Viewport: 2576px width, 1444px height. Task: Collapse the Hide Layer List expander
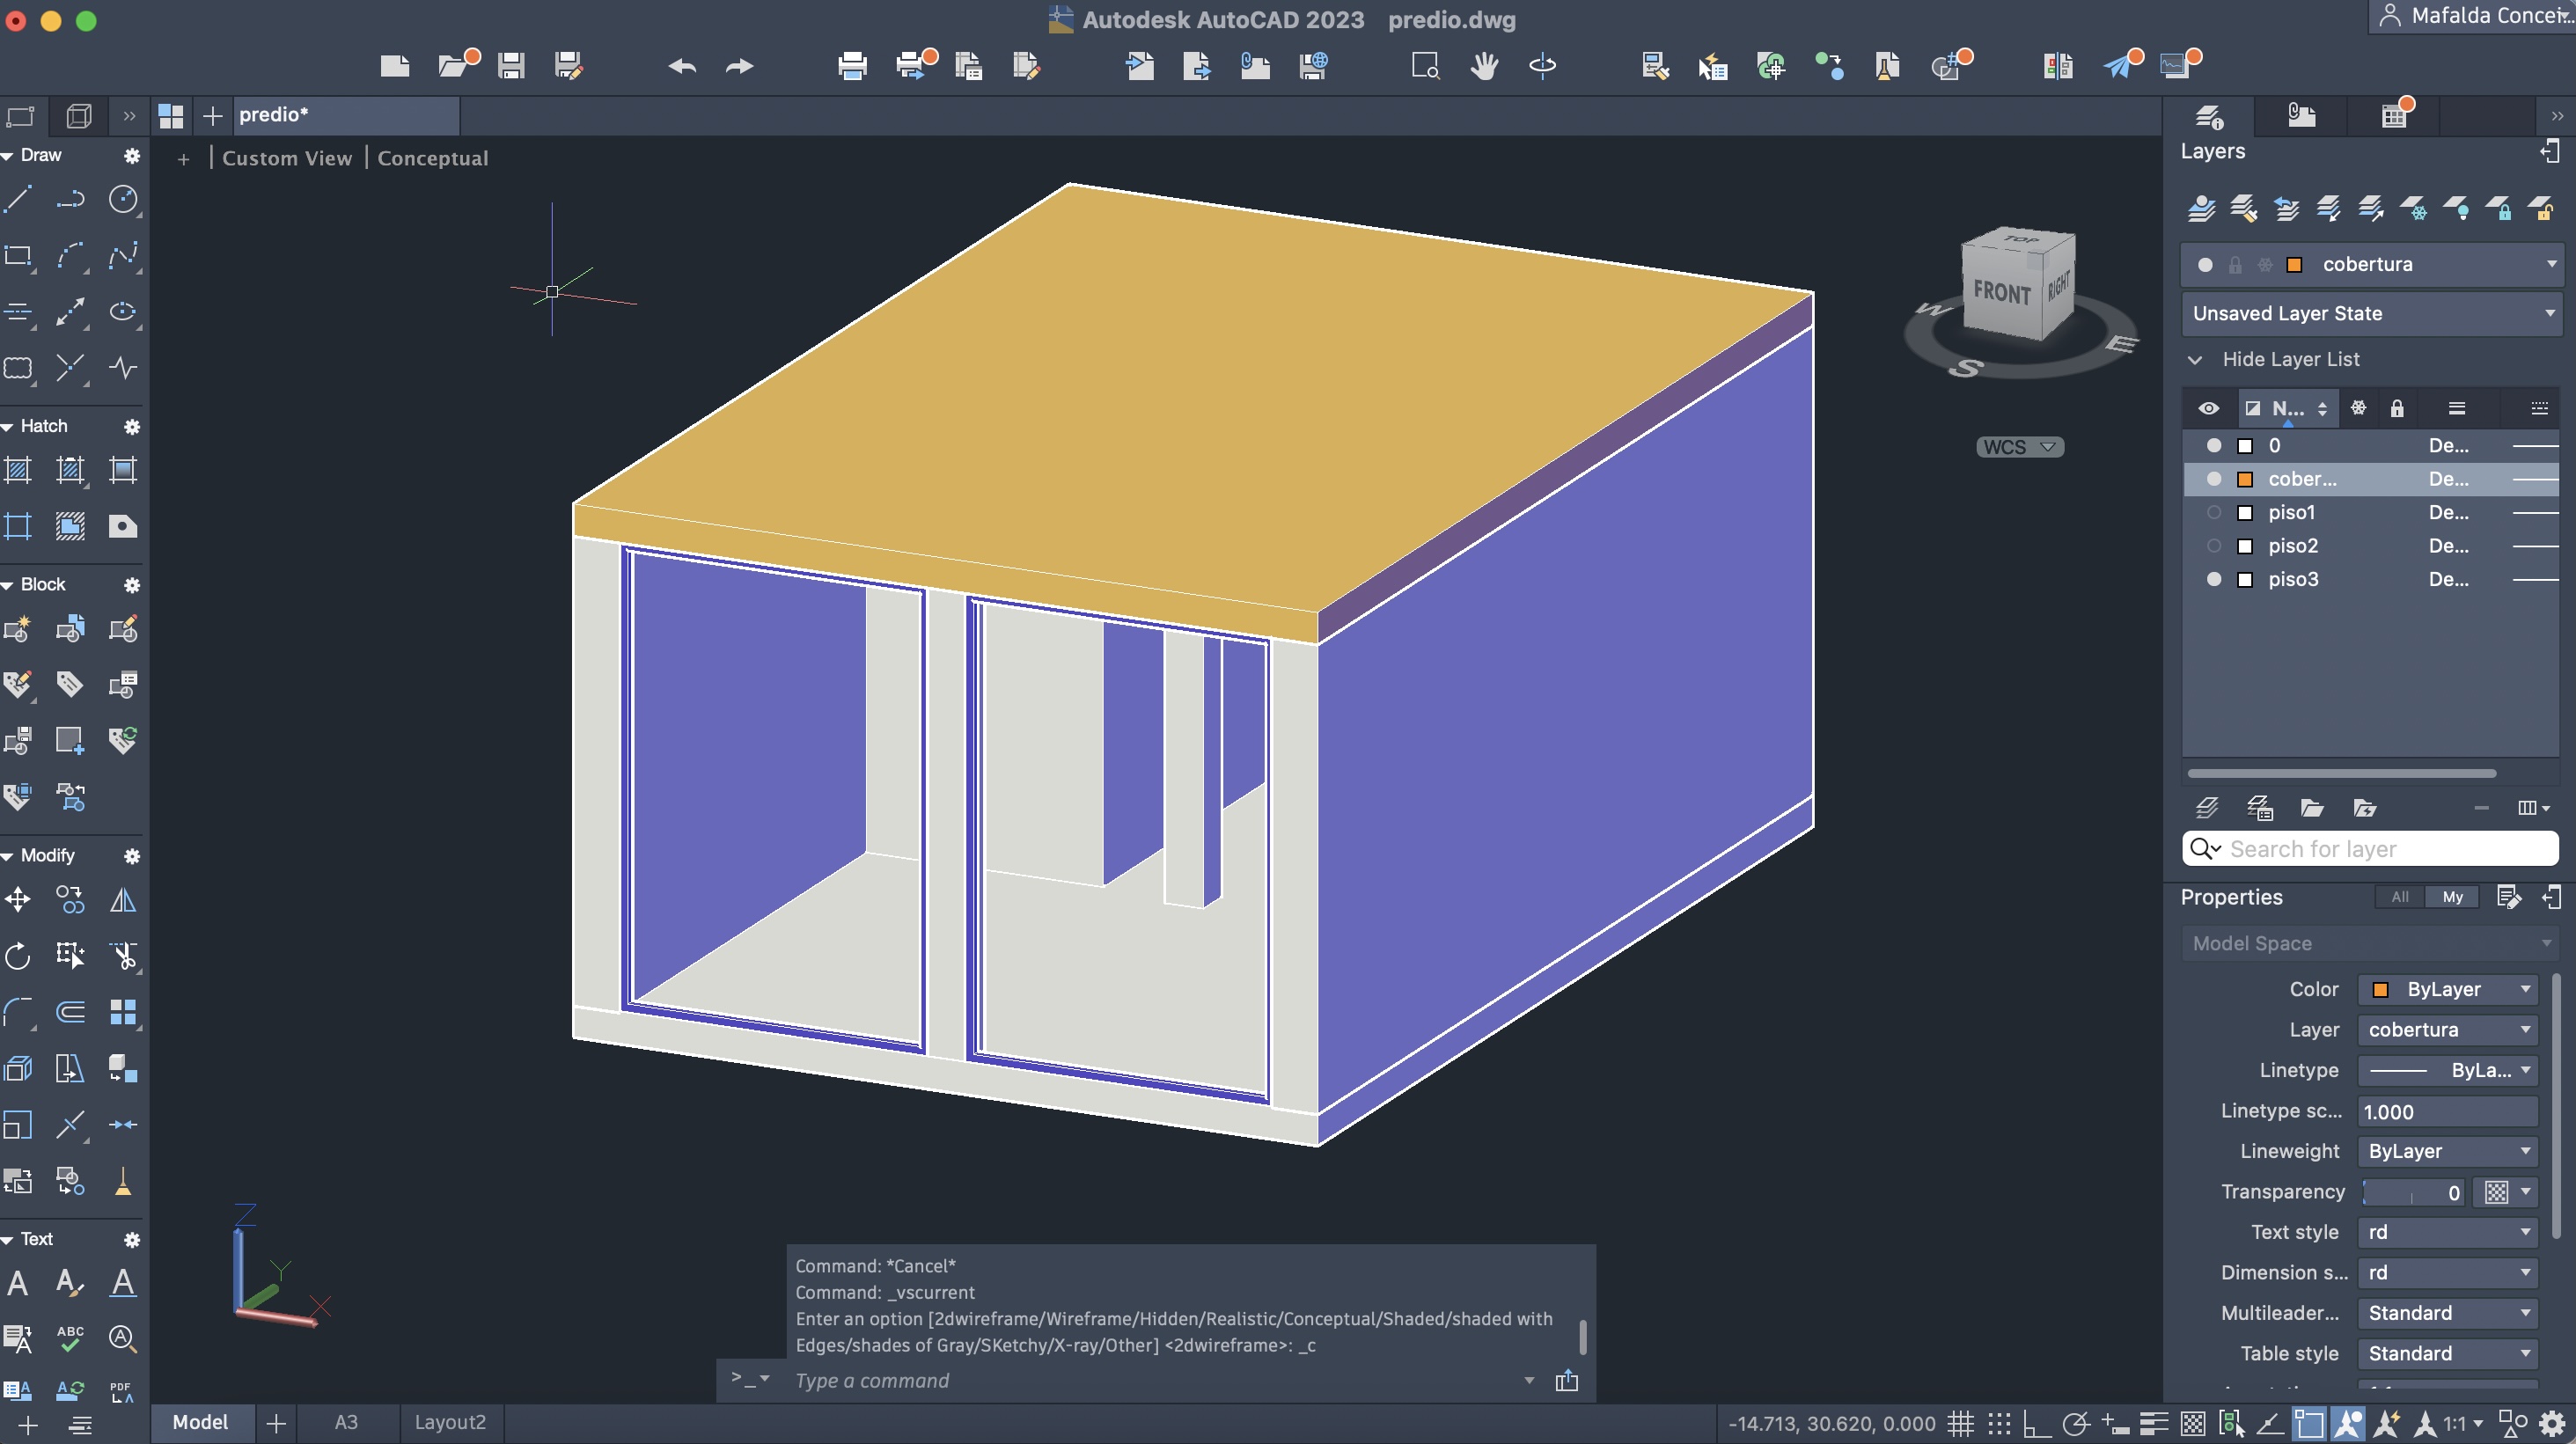tap(2195, 359)
